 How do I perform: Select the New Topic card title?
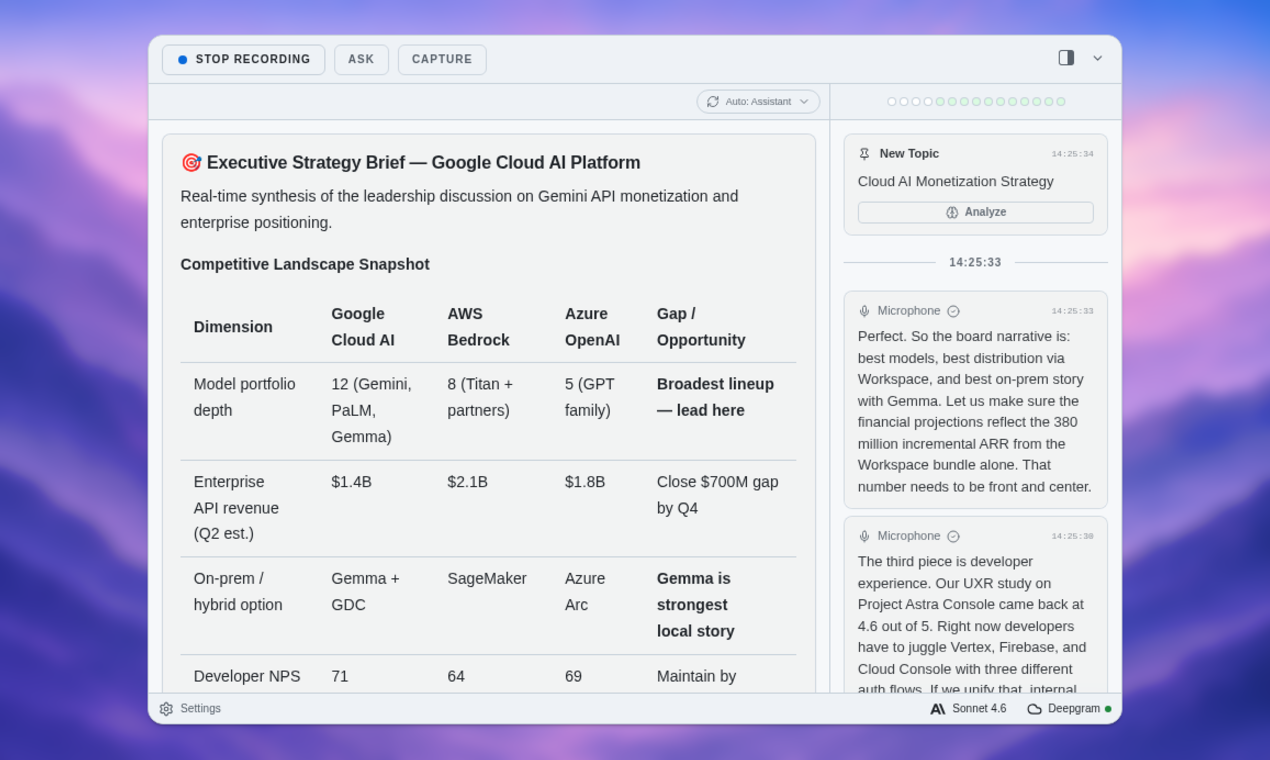tap(909, 154)
